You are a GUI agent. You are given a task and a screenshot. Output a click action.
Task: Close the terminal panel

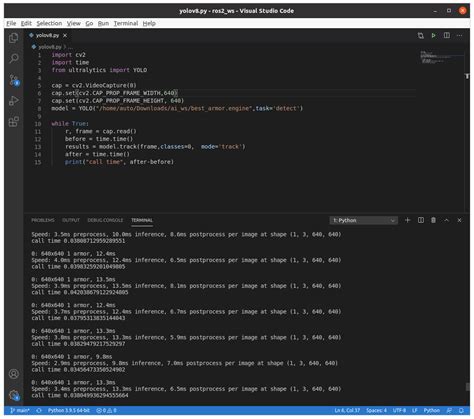[x=459, y=220]
